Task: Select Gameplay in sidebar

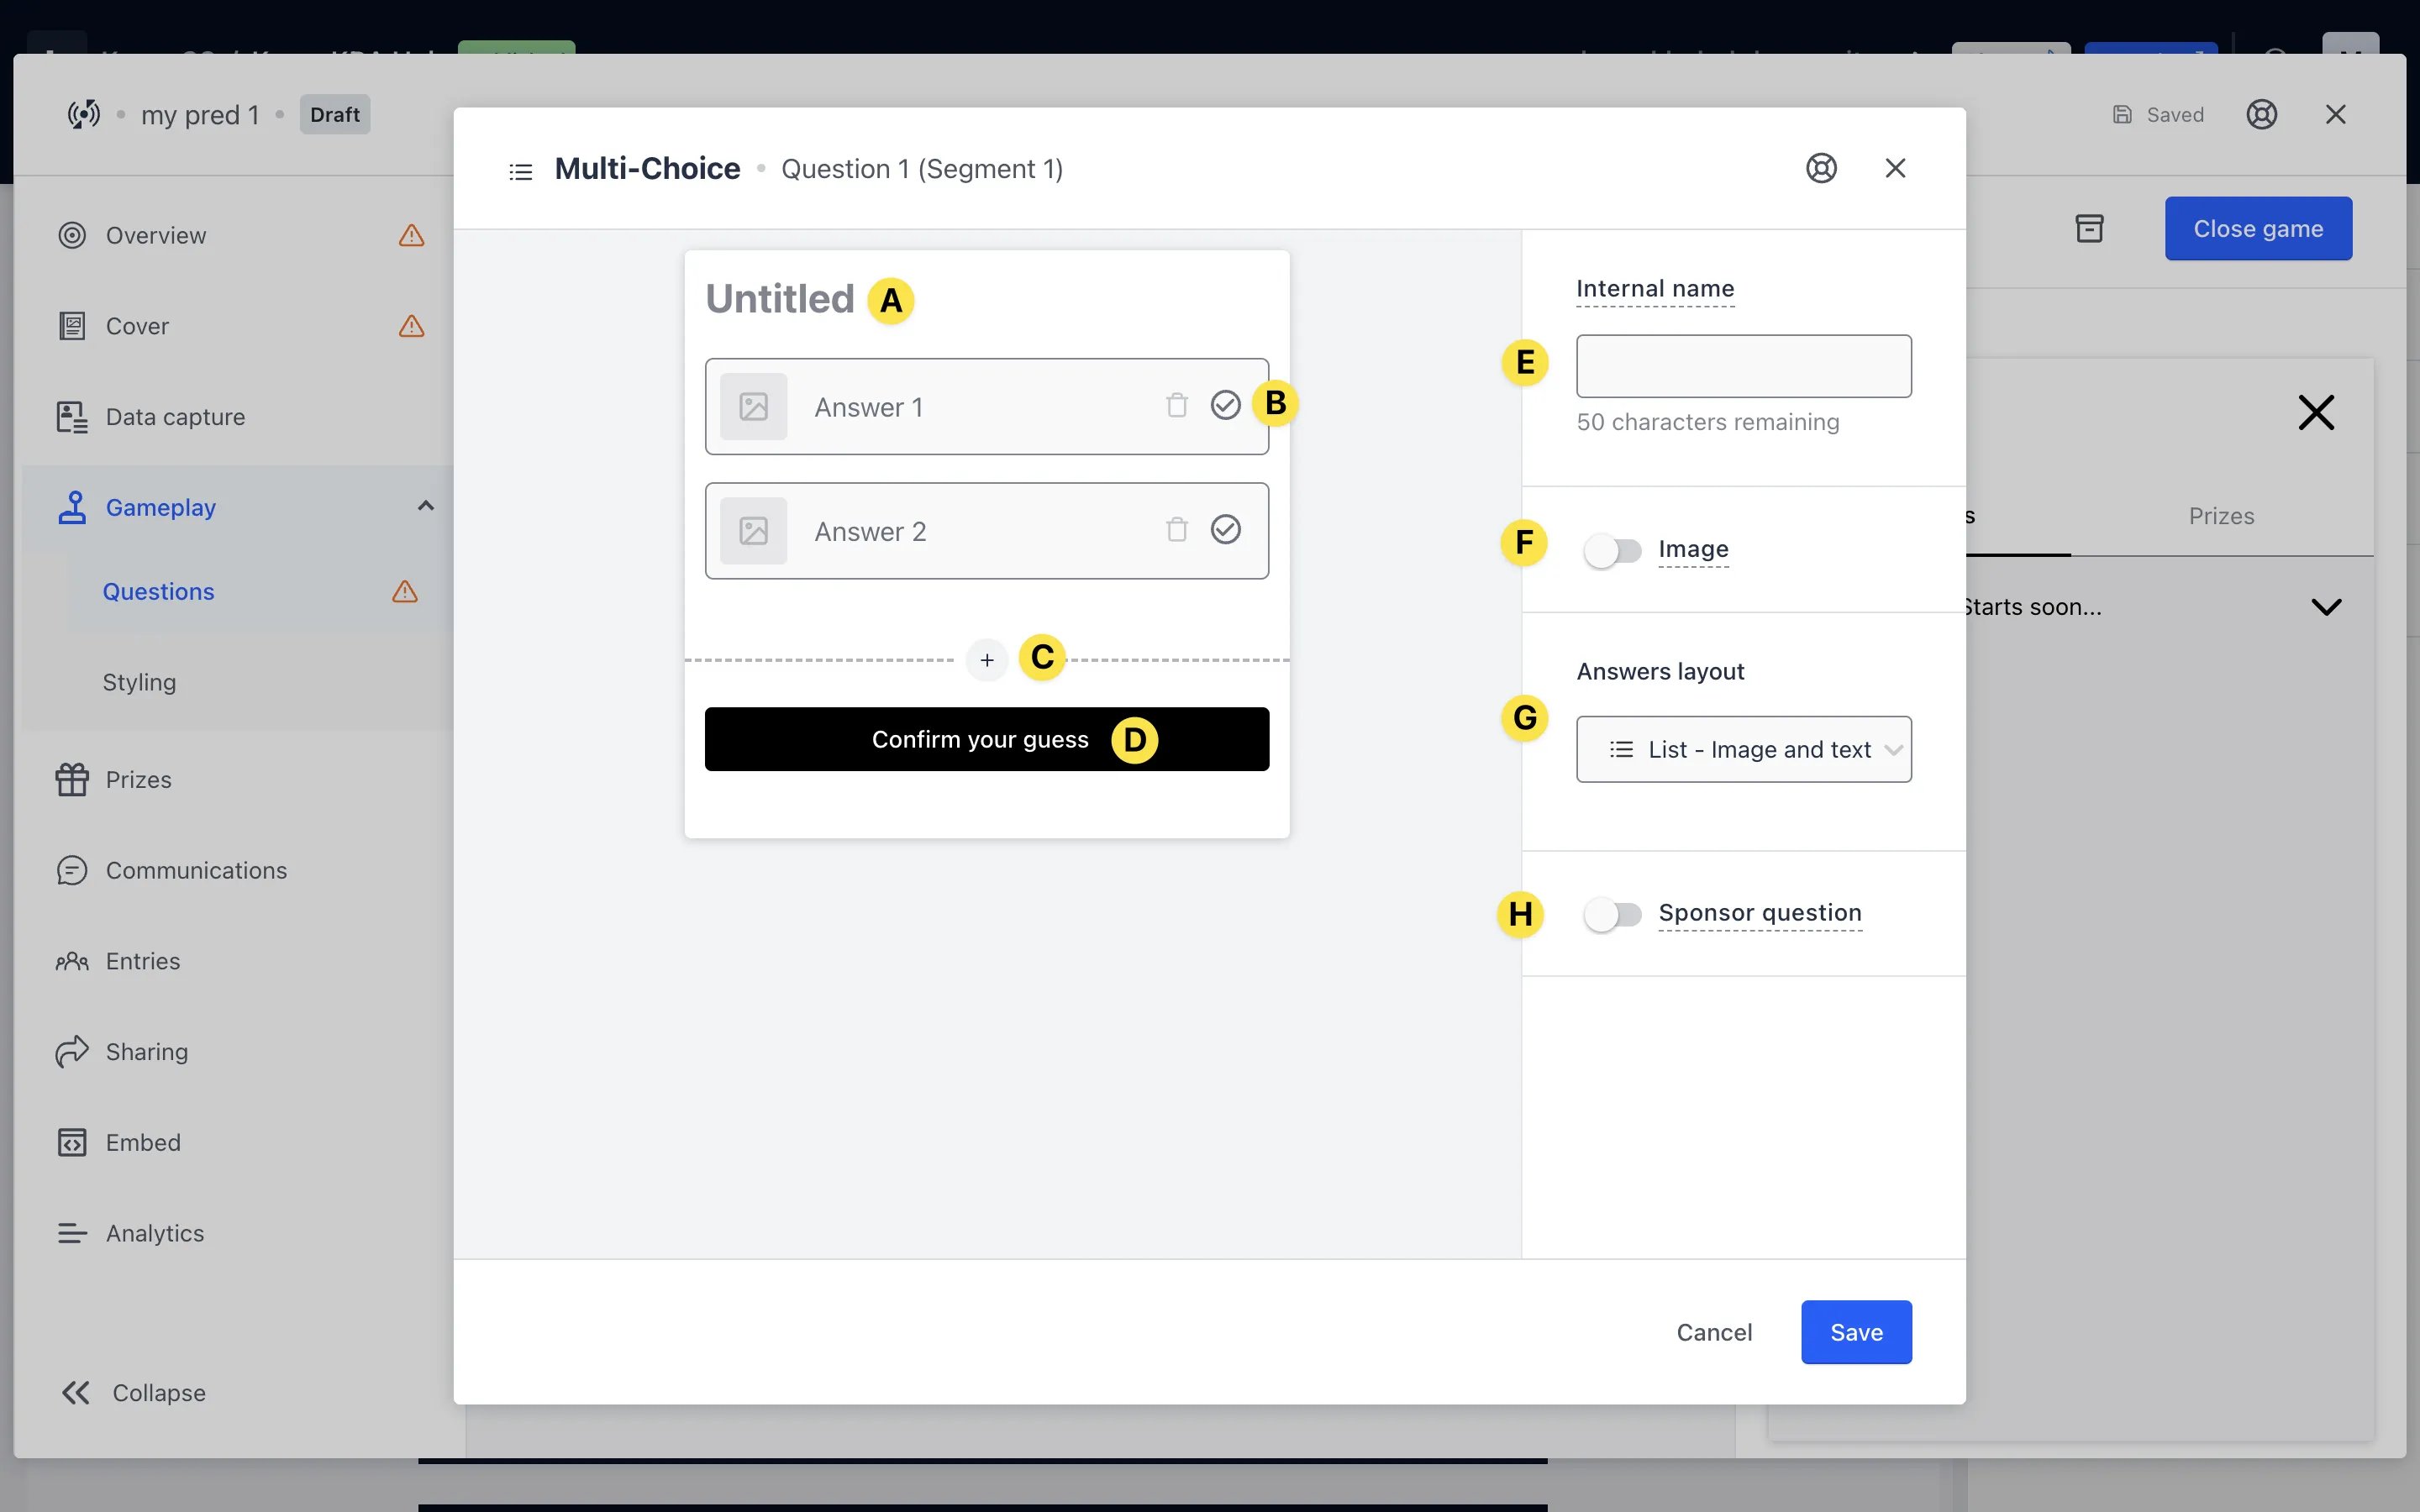Action: (x=160, y=507)
